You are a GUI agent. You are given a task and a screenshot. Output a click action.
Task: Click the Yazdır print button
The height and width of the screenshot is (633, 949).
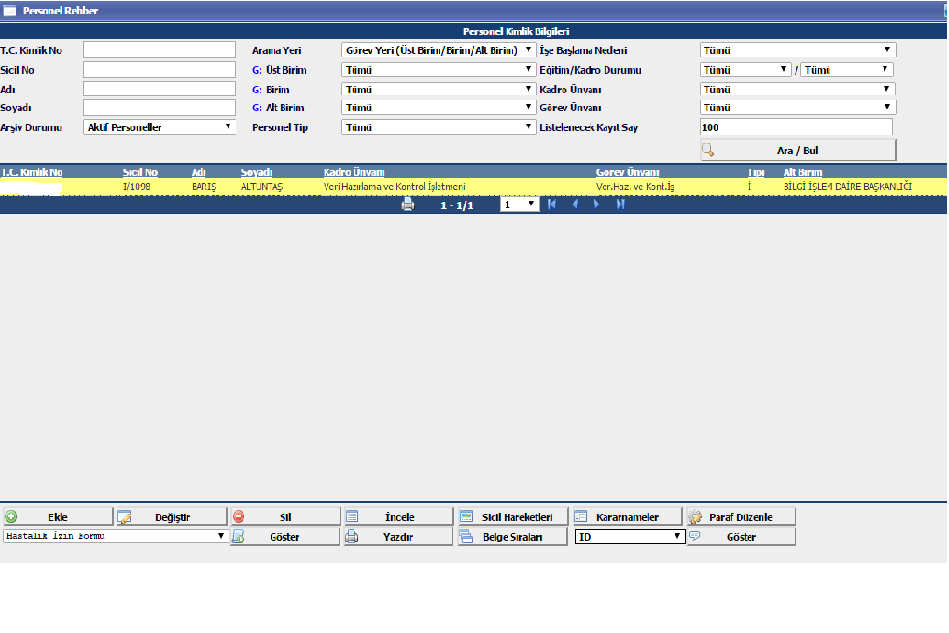click(x=399, y=537)
